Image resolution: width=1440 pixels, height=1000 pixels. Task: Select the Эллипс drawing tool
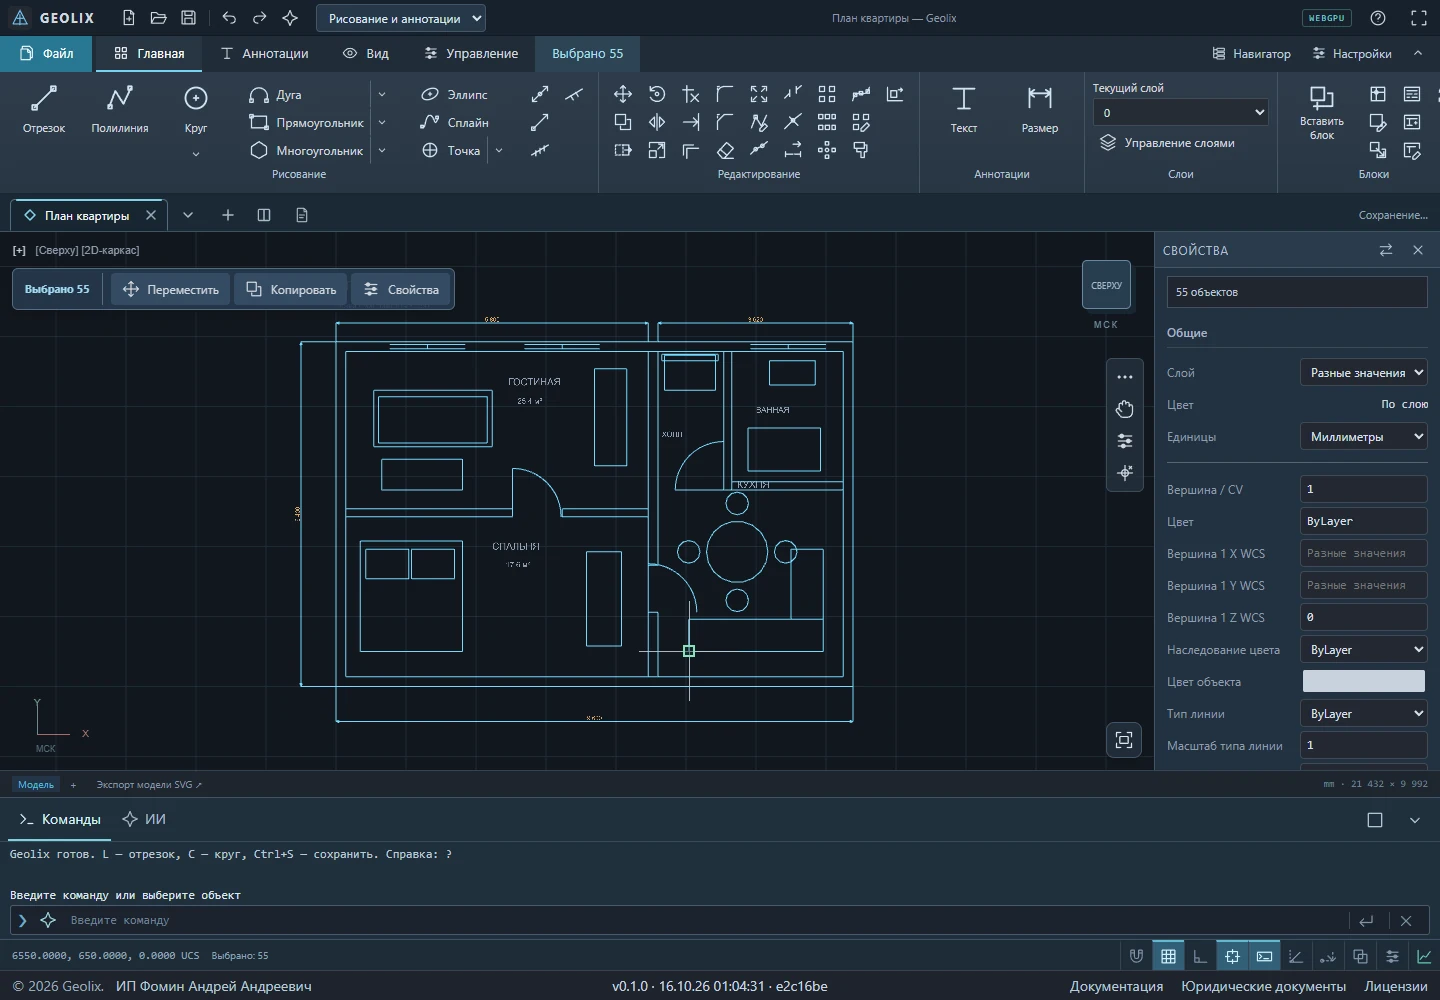(x=455, y=95)
